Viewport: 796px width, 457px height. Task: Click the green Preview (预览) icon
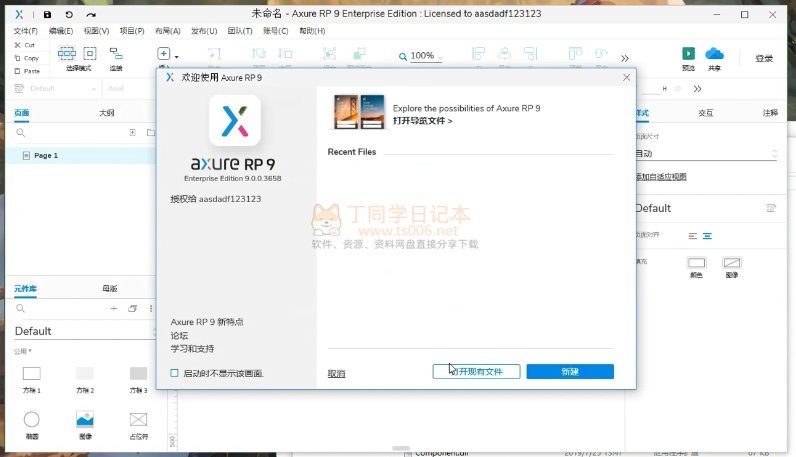(x=688, y=53)
